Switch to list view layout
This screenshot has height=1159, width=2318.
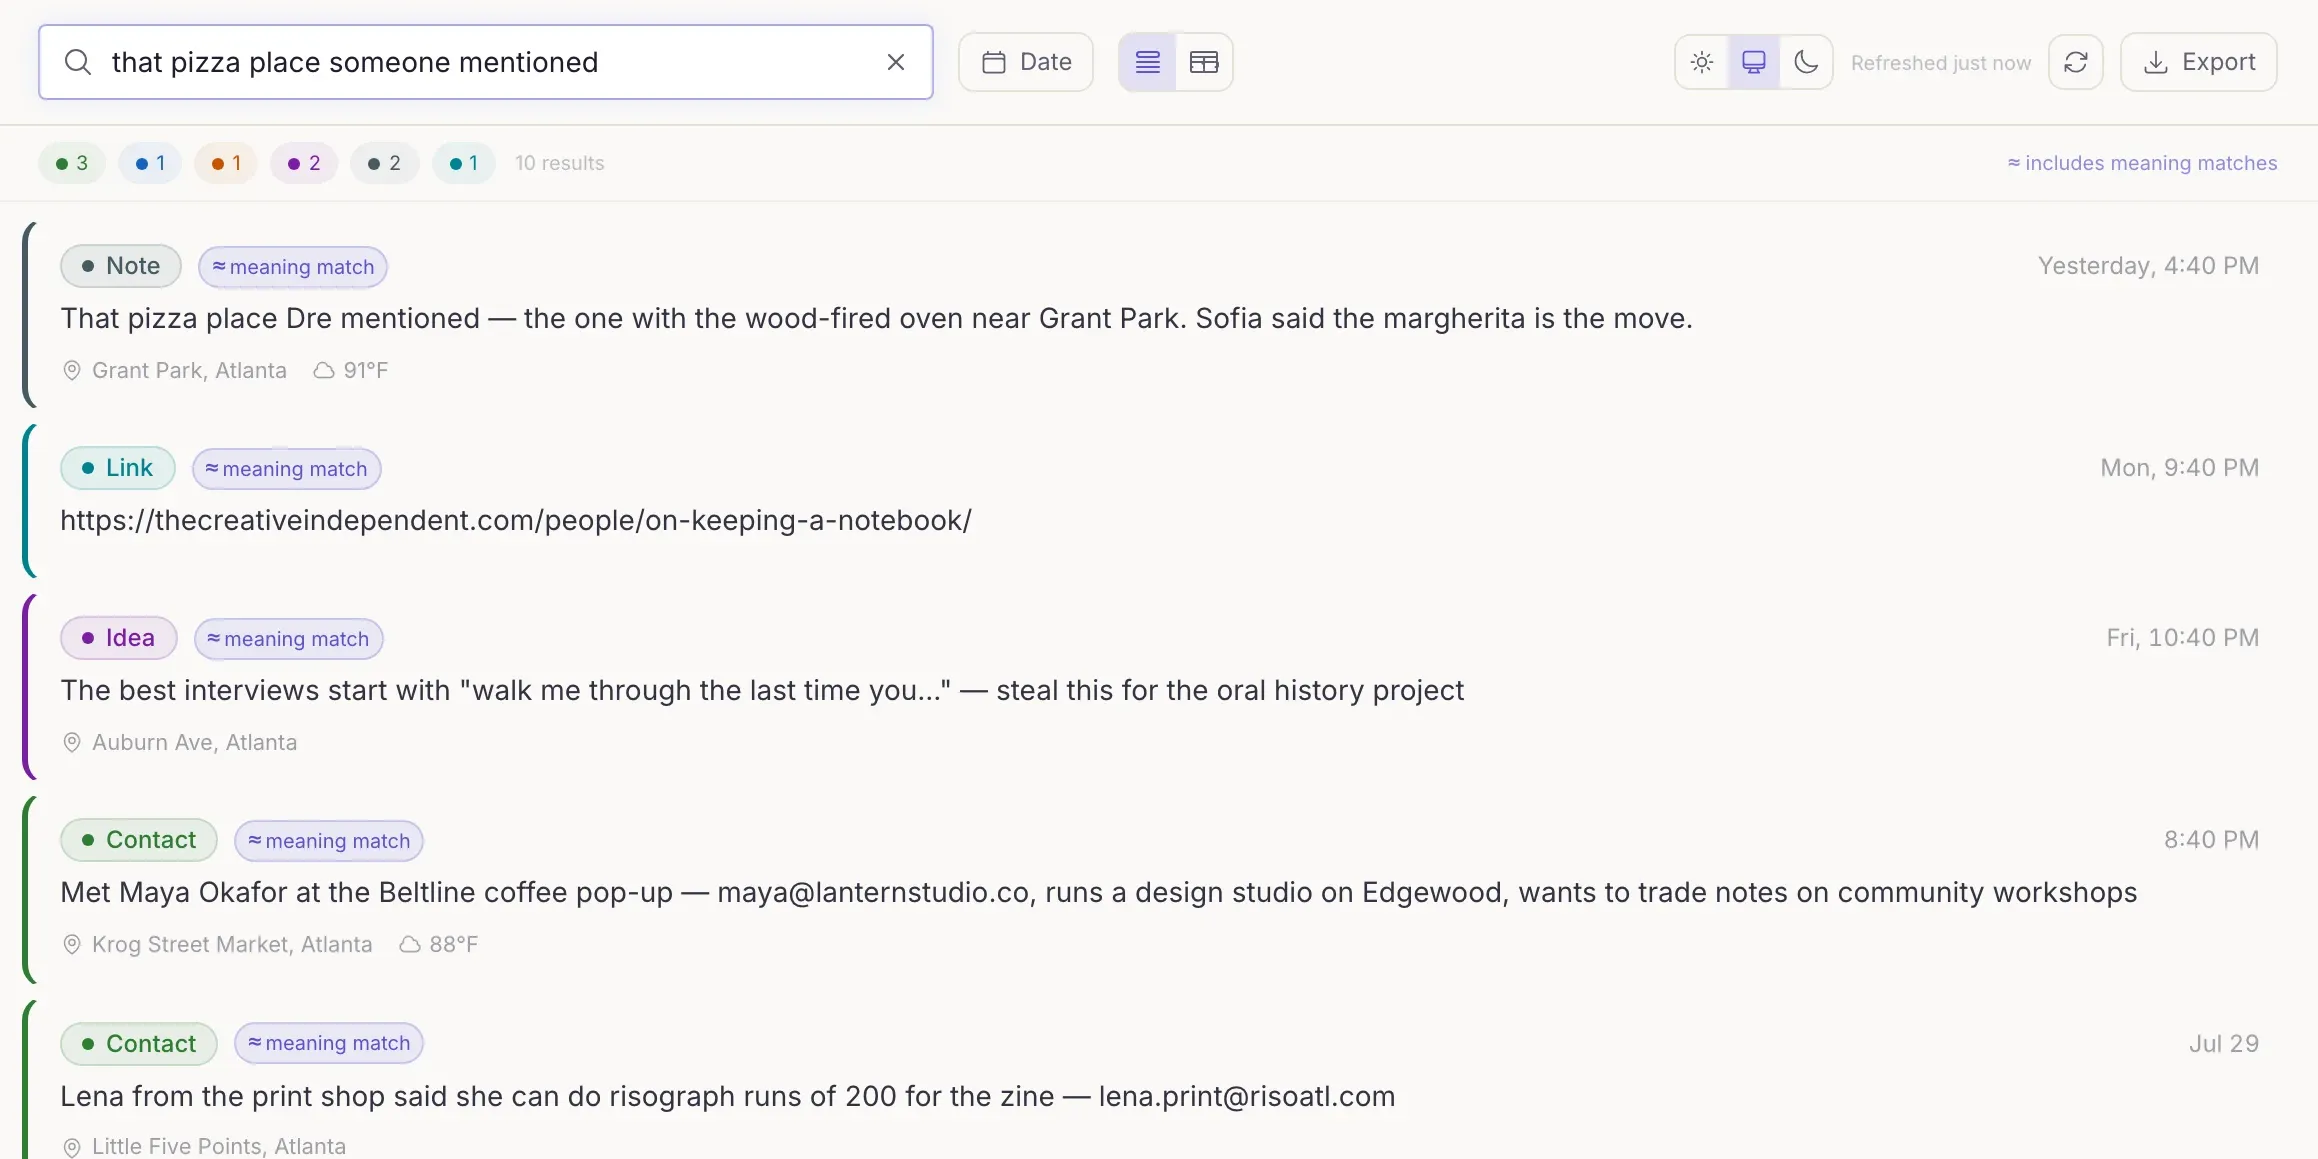(x=1148, y=62)
